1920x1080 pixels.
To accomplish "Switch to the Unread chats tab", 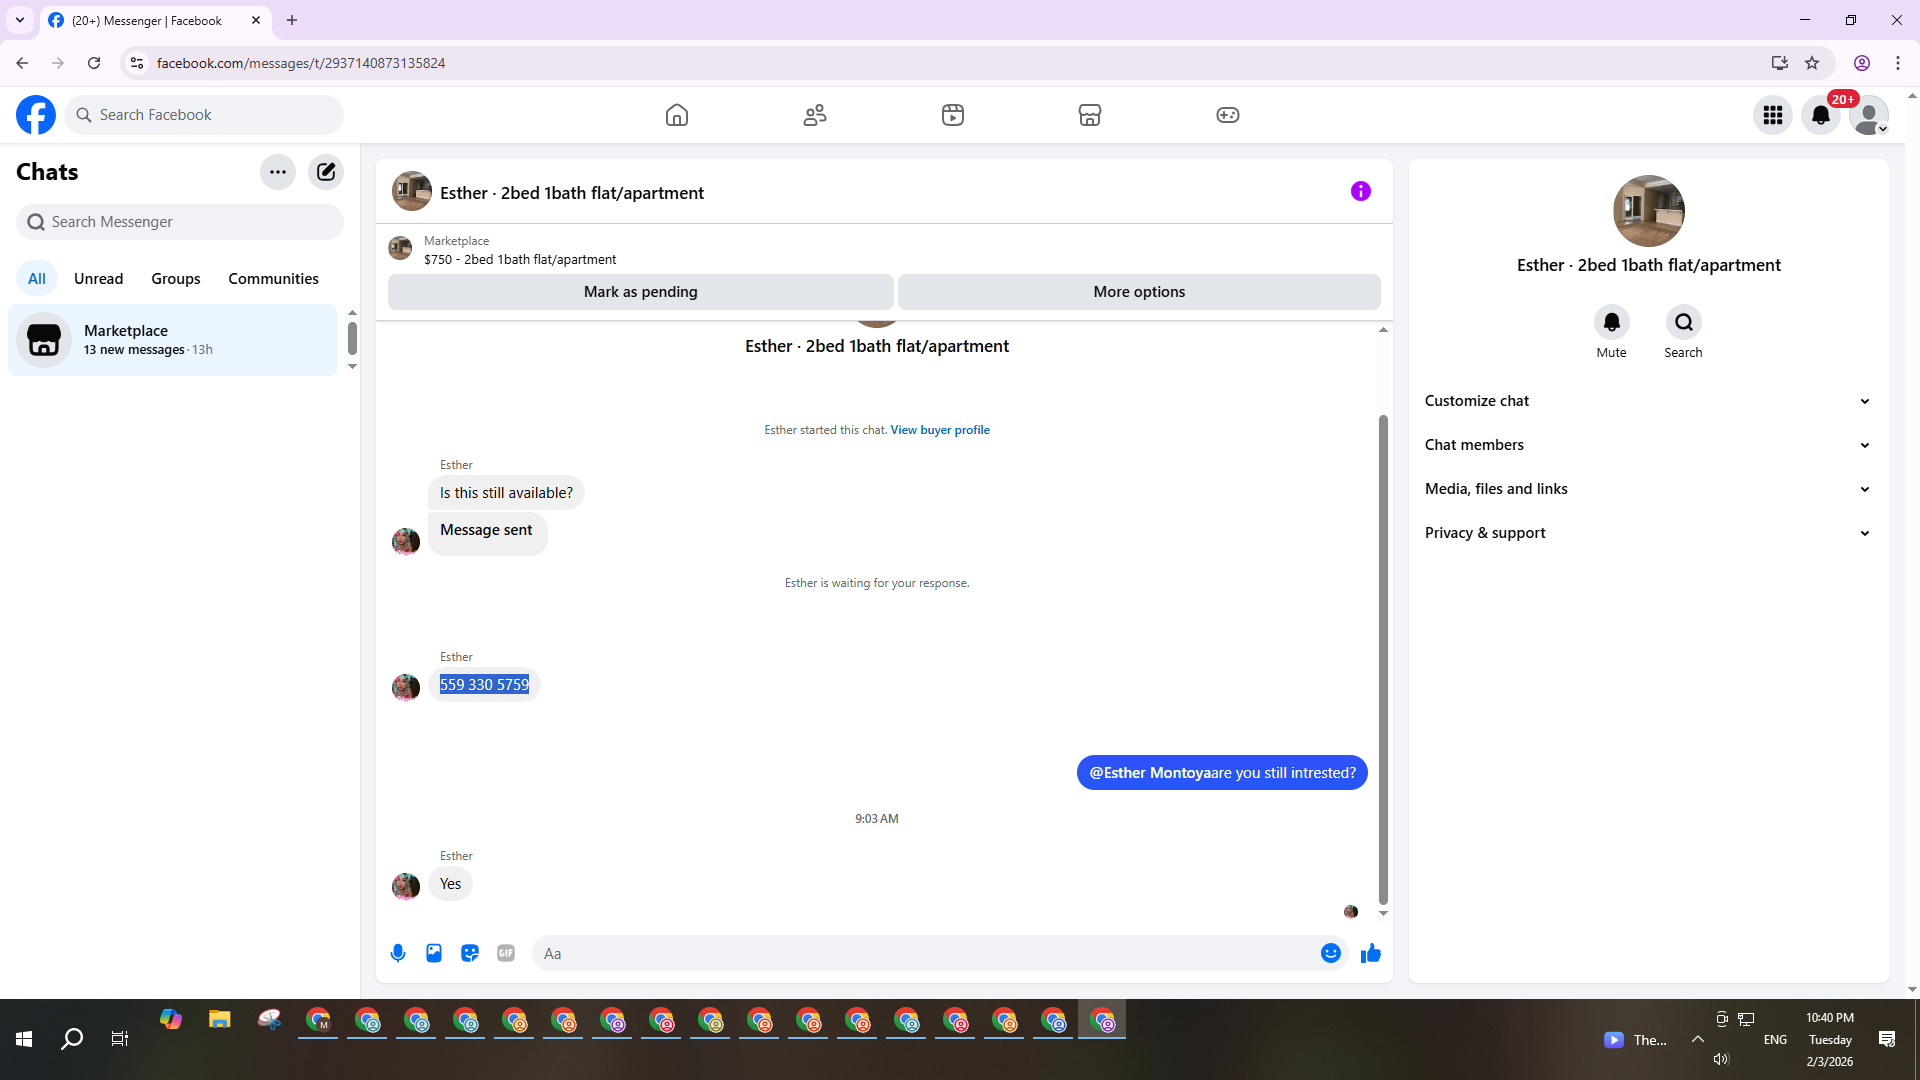I will 98,279.
